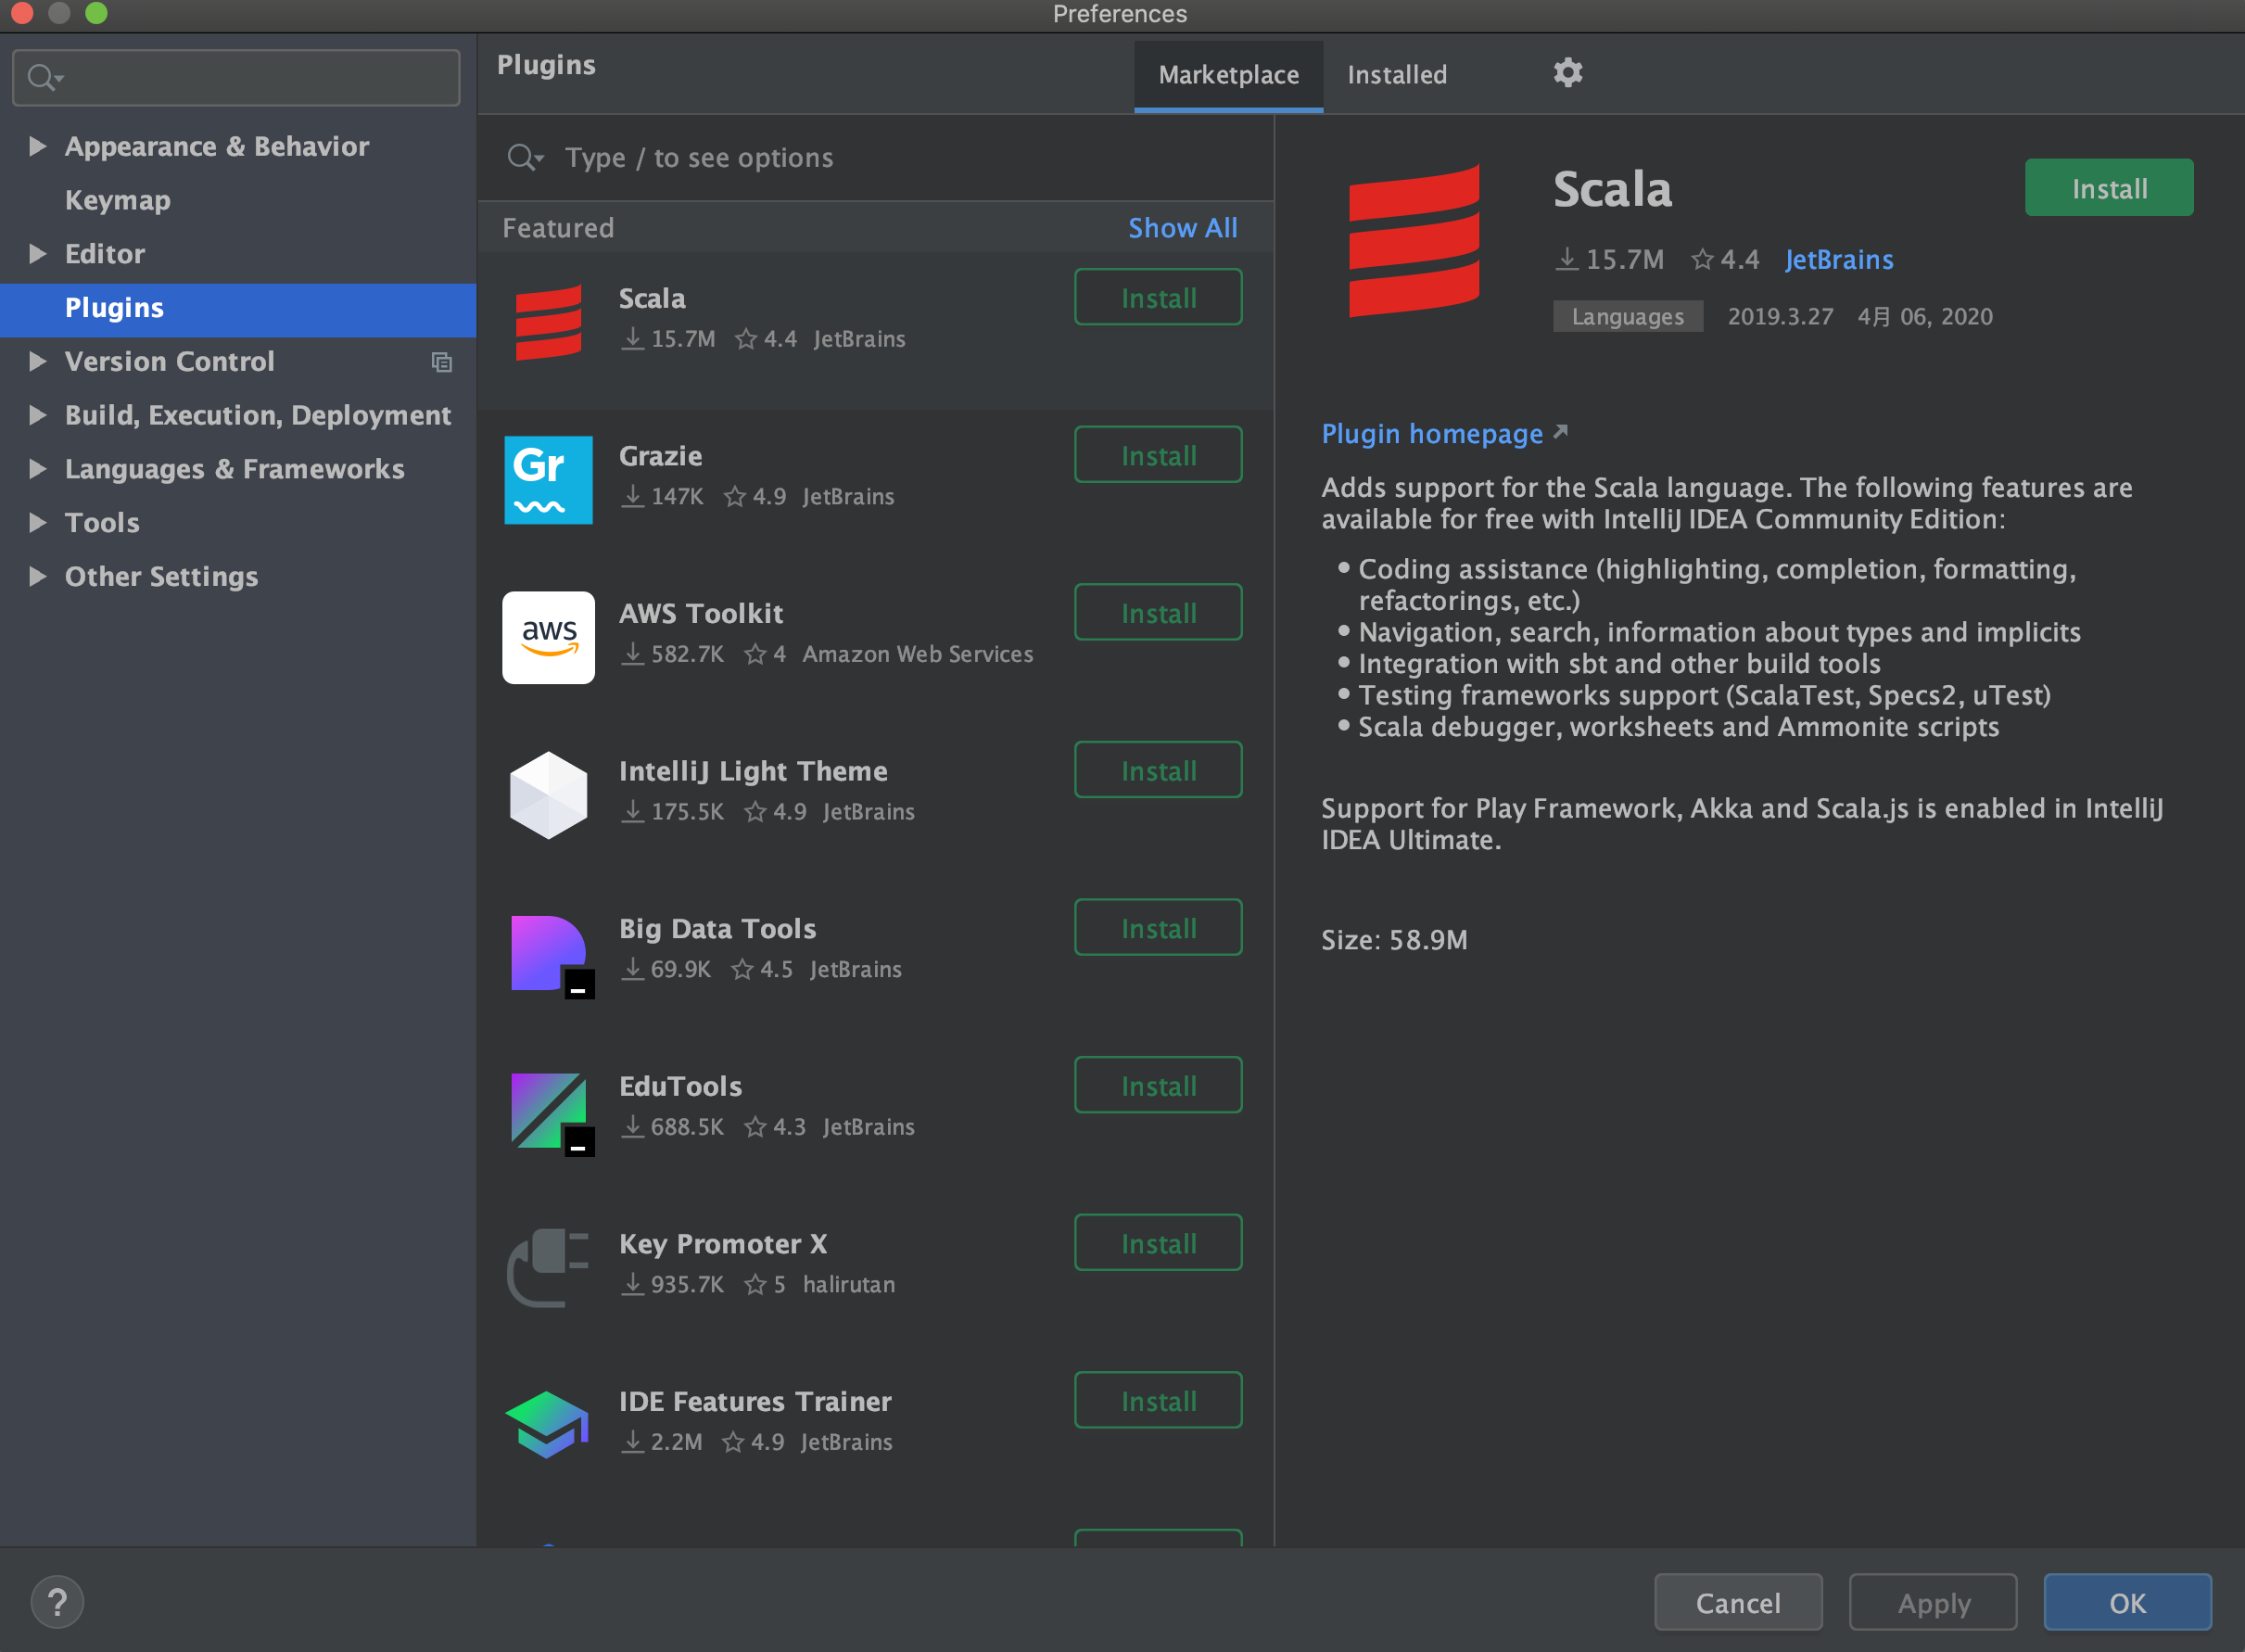Switch to the Installed tab

[x=1396, y=75]
